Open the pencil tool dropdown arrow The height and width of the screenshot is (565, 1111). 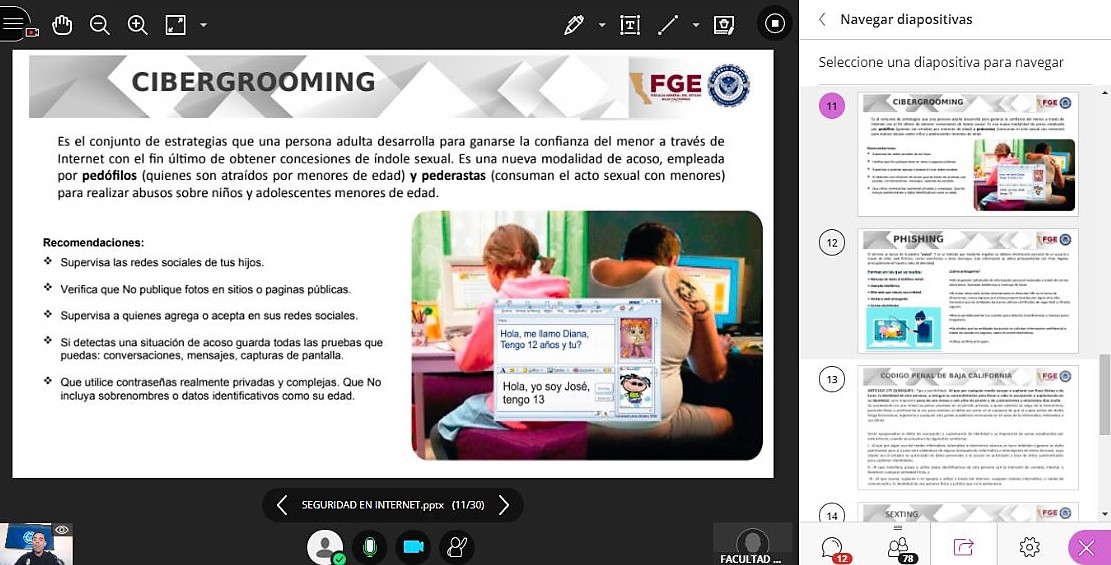point(602,25)
